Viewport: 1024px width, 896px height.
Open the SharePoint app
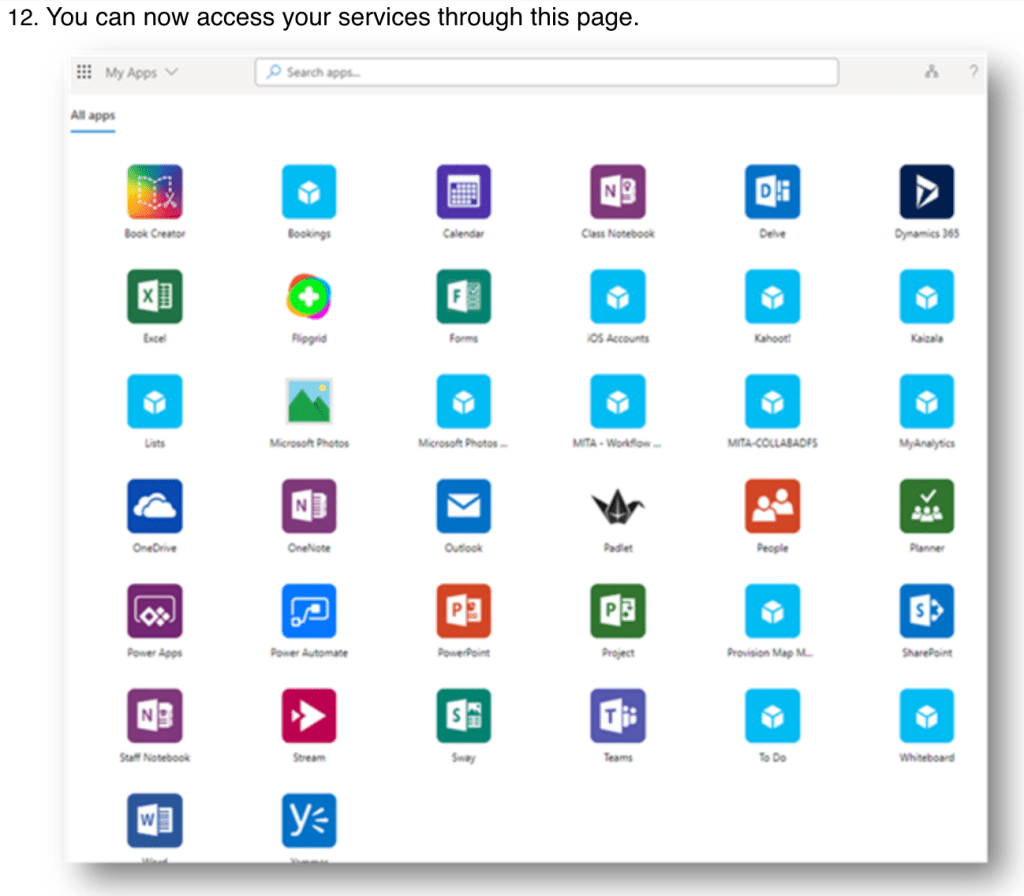coord(926,611)
